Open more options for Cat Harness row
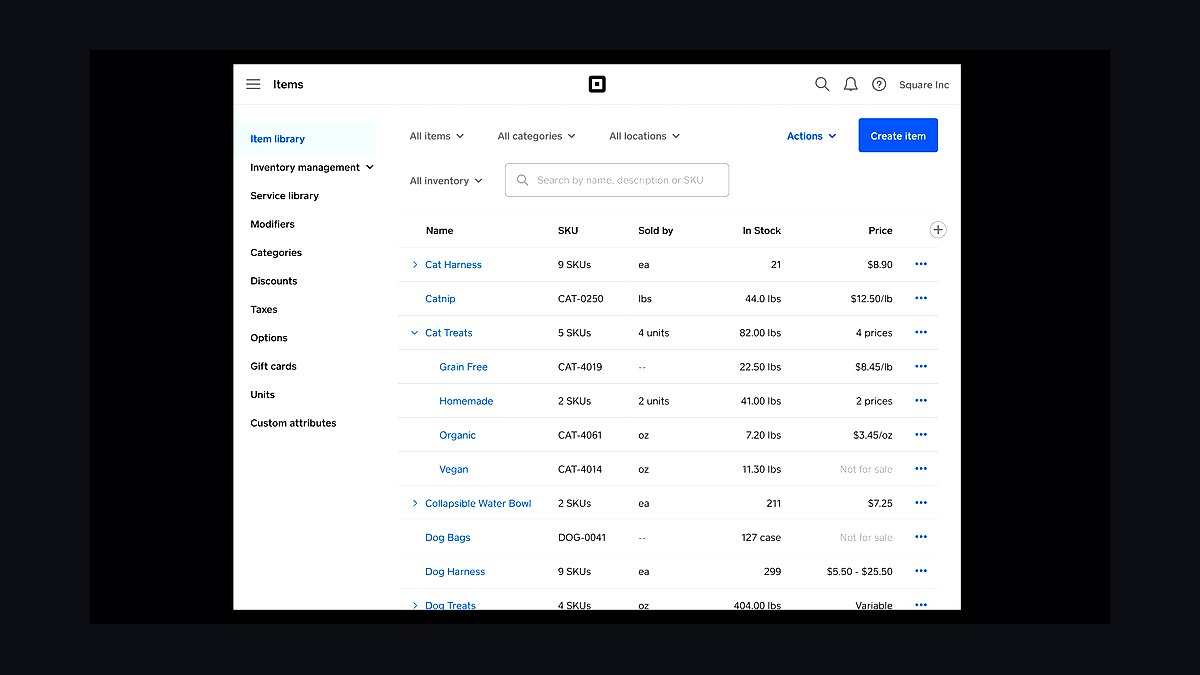Screen dimensions: 1200x675 921,264
